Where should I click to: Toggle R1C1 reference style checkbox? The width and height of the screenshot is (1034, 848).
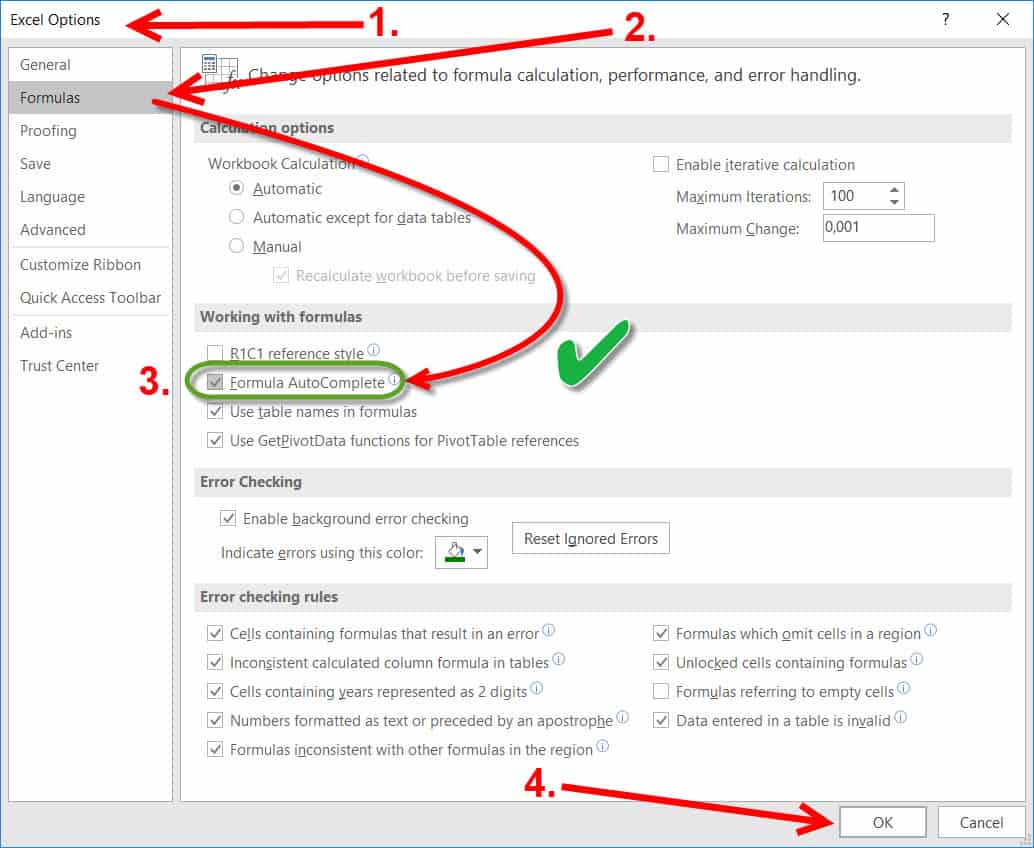(215, 353)
